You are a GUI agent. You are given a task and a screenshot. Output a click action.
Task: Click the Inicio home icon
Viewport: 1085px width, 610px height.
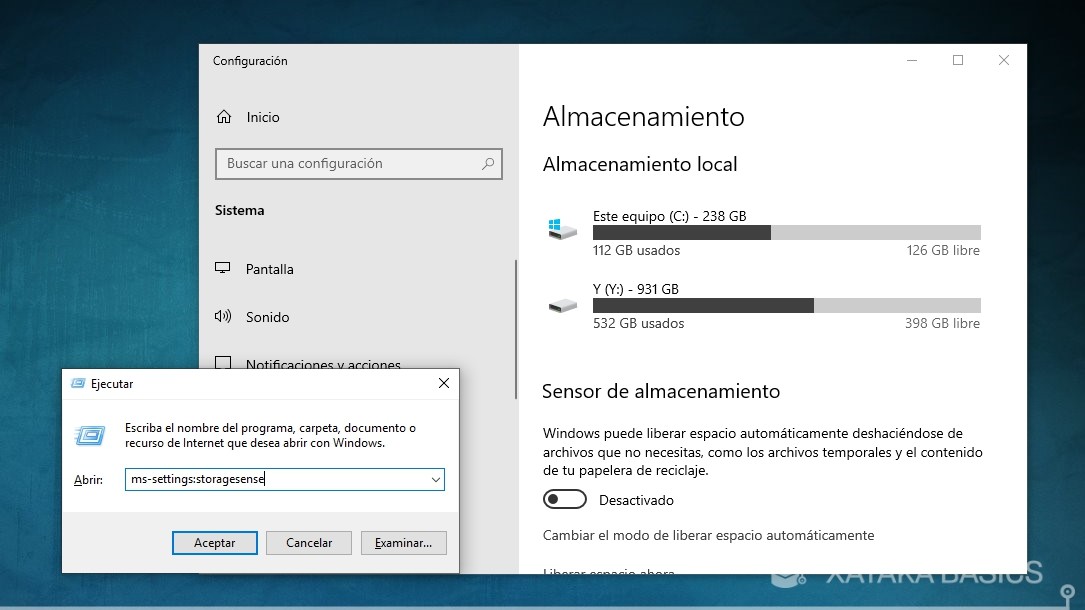(224, 116)
